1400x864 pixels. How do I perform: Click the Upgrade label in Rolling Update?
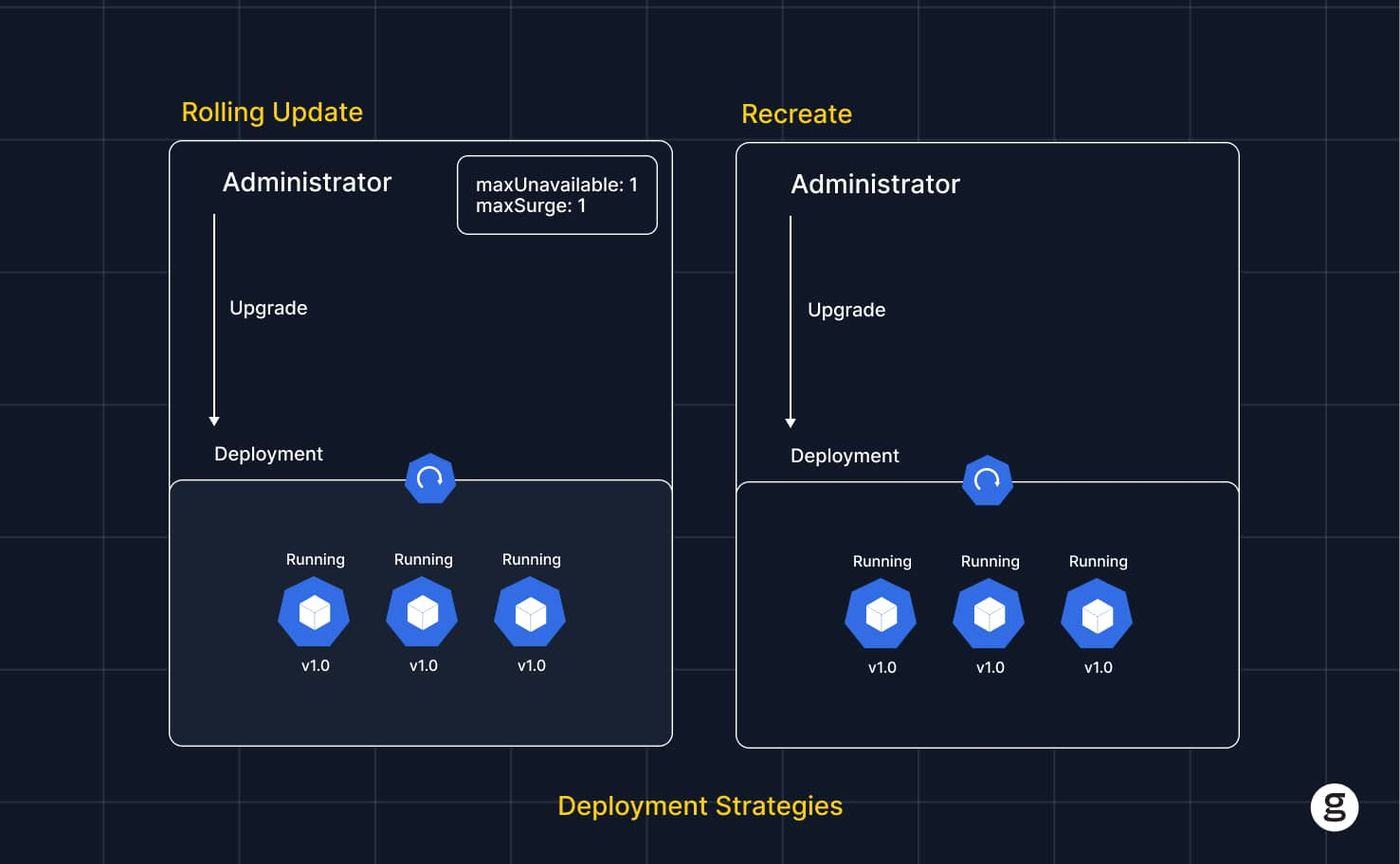[x=268, y=308]
